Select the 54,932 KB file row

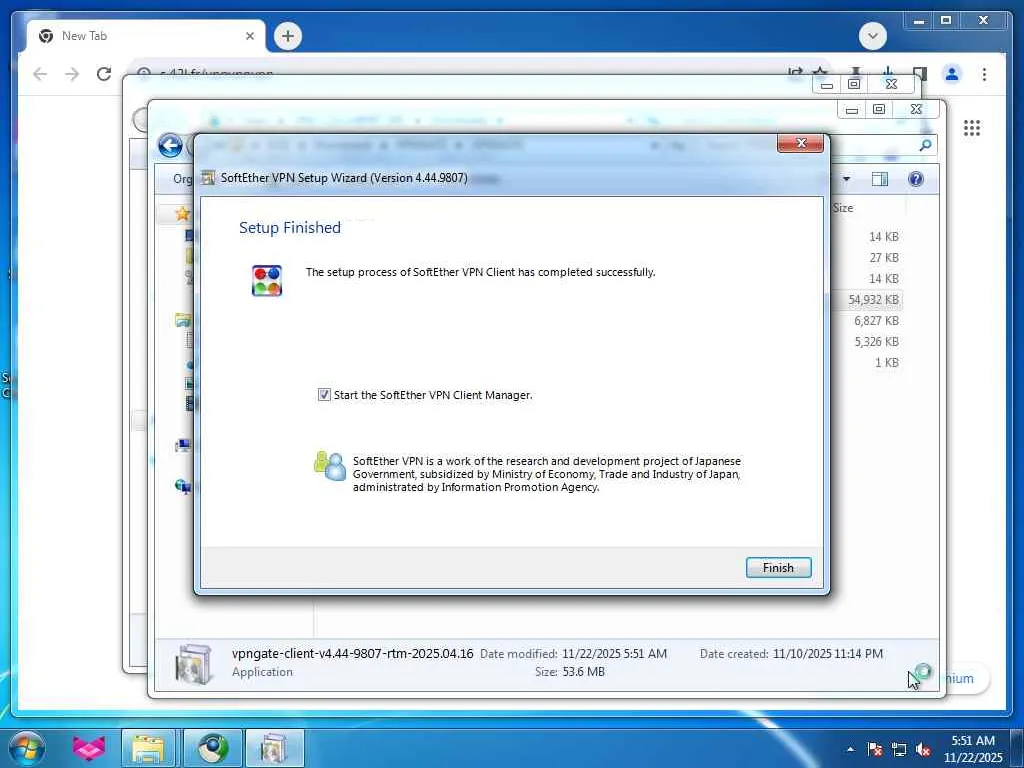coord(873,300)
